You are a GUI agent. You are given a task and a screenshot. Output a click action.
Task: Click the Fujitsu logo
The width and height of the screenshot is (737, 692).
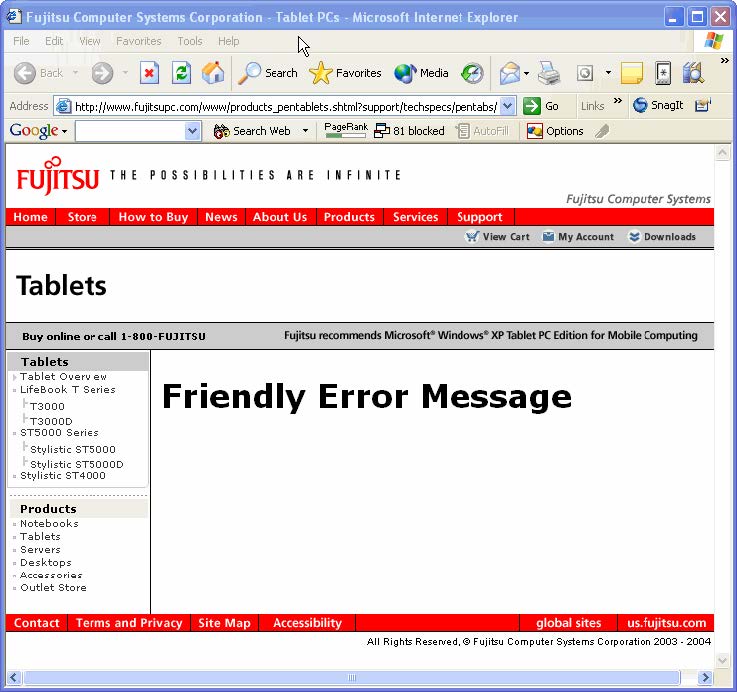[x=57, y=176]
